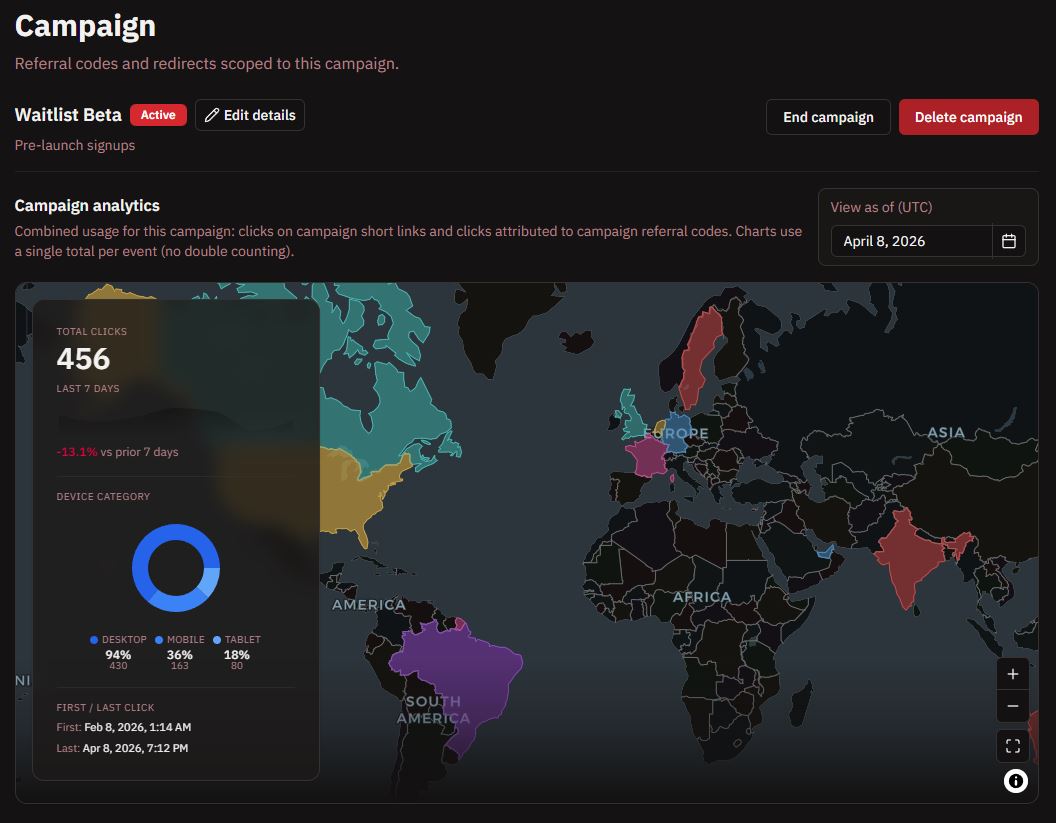This screenshot has height=823, width=1056.
Task: Select France on the map
Action: click(644, 457)
